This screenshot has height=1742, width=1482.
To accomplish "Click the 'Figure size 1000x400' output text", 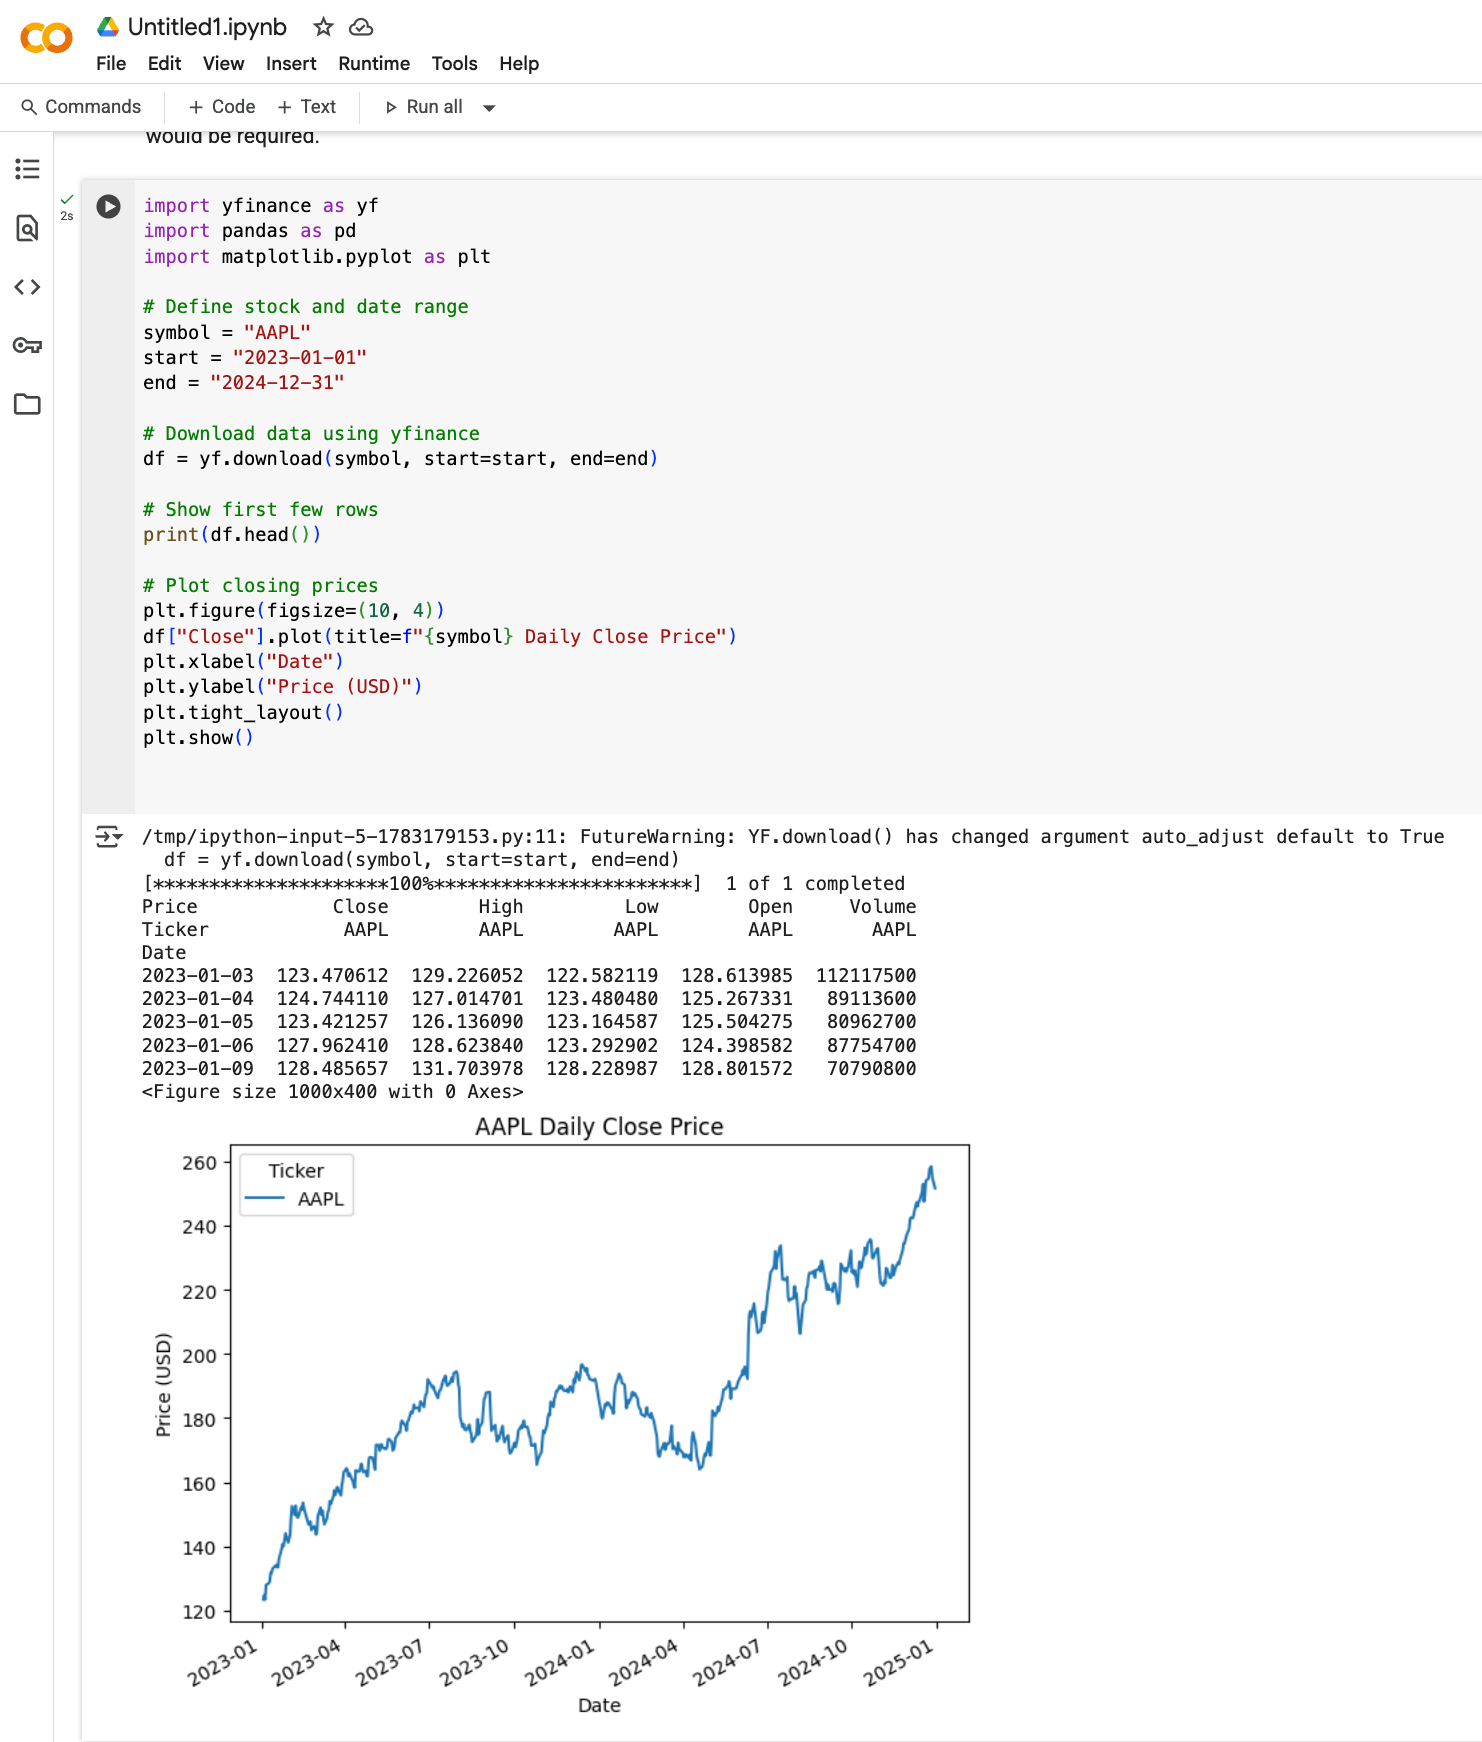I will [x=332, y=1092].
